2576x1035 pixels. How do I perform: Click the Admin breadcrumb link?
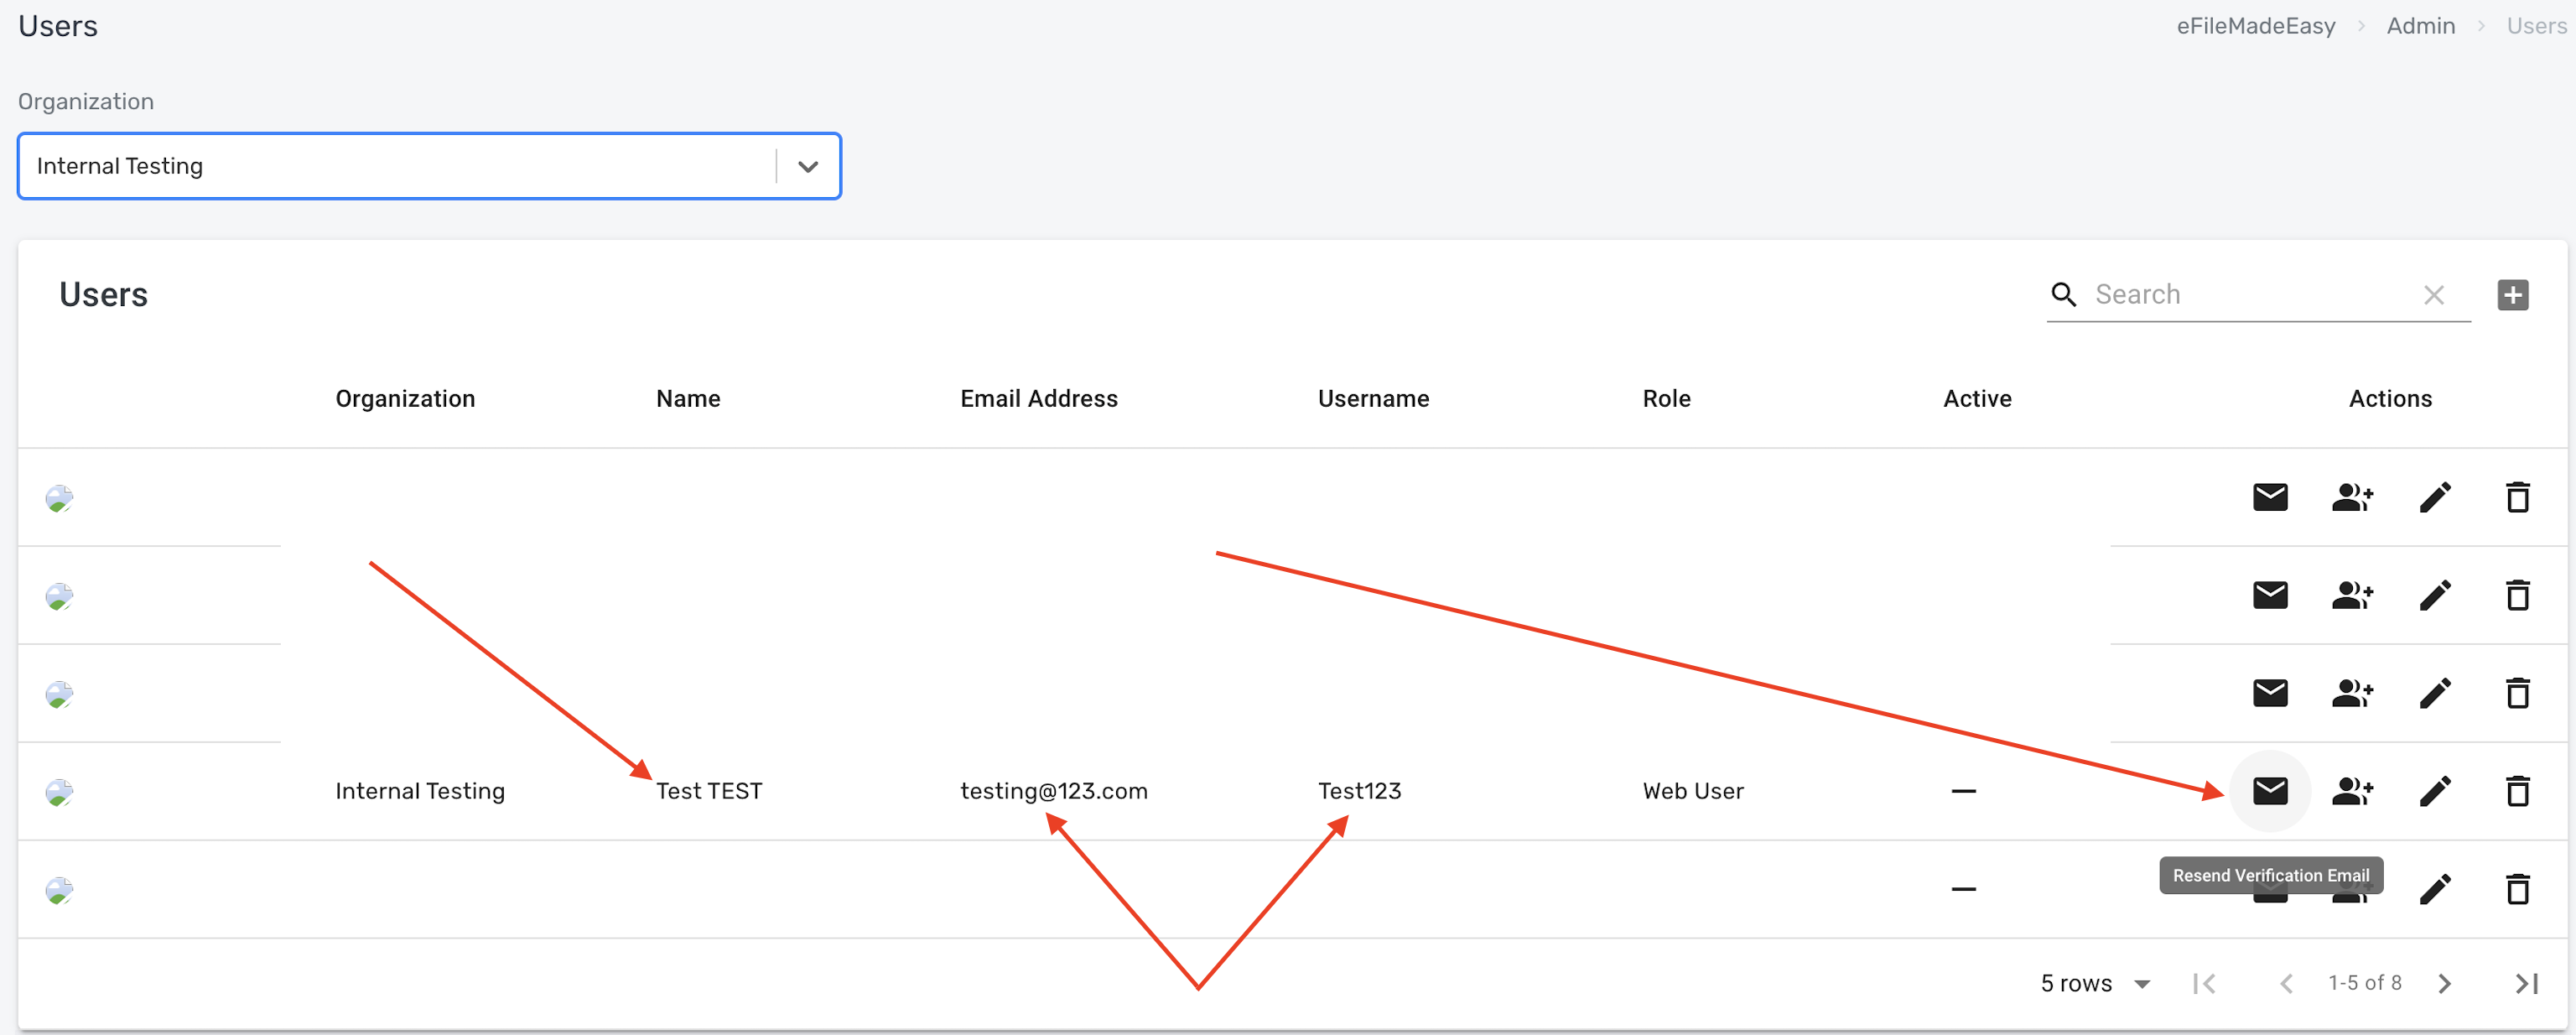(2420, 26)
